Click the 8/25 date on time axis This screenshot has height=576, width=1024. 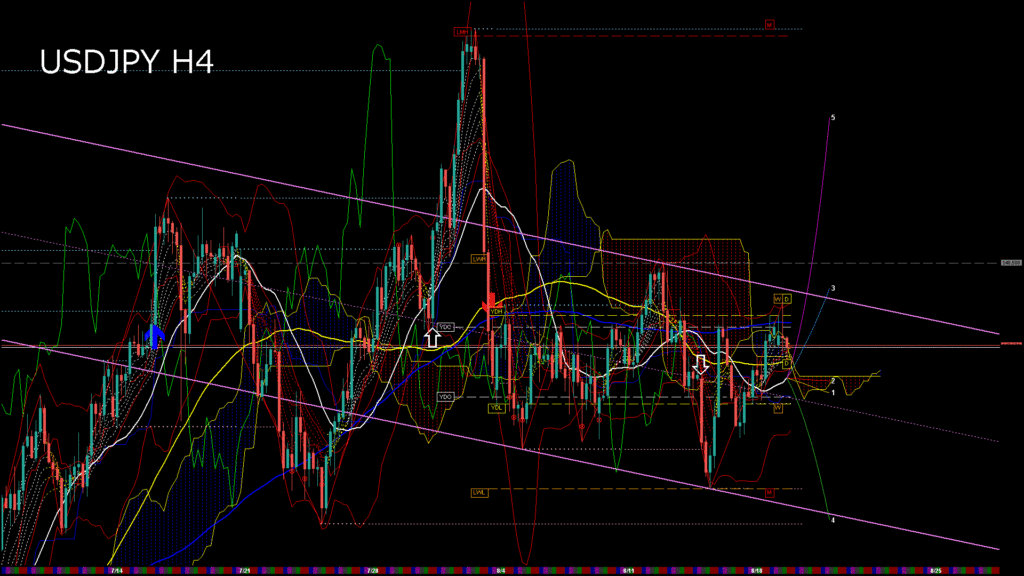pos(936,571)
